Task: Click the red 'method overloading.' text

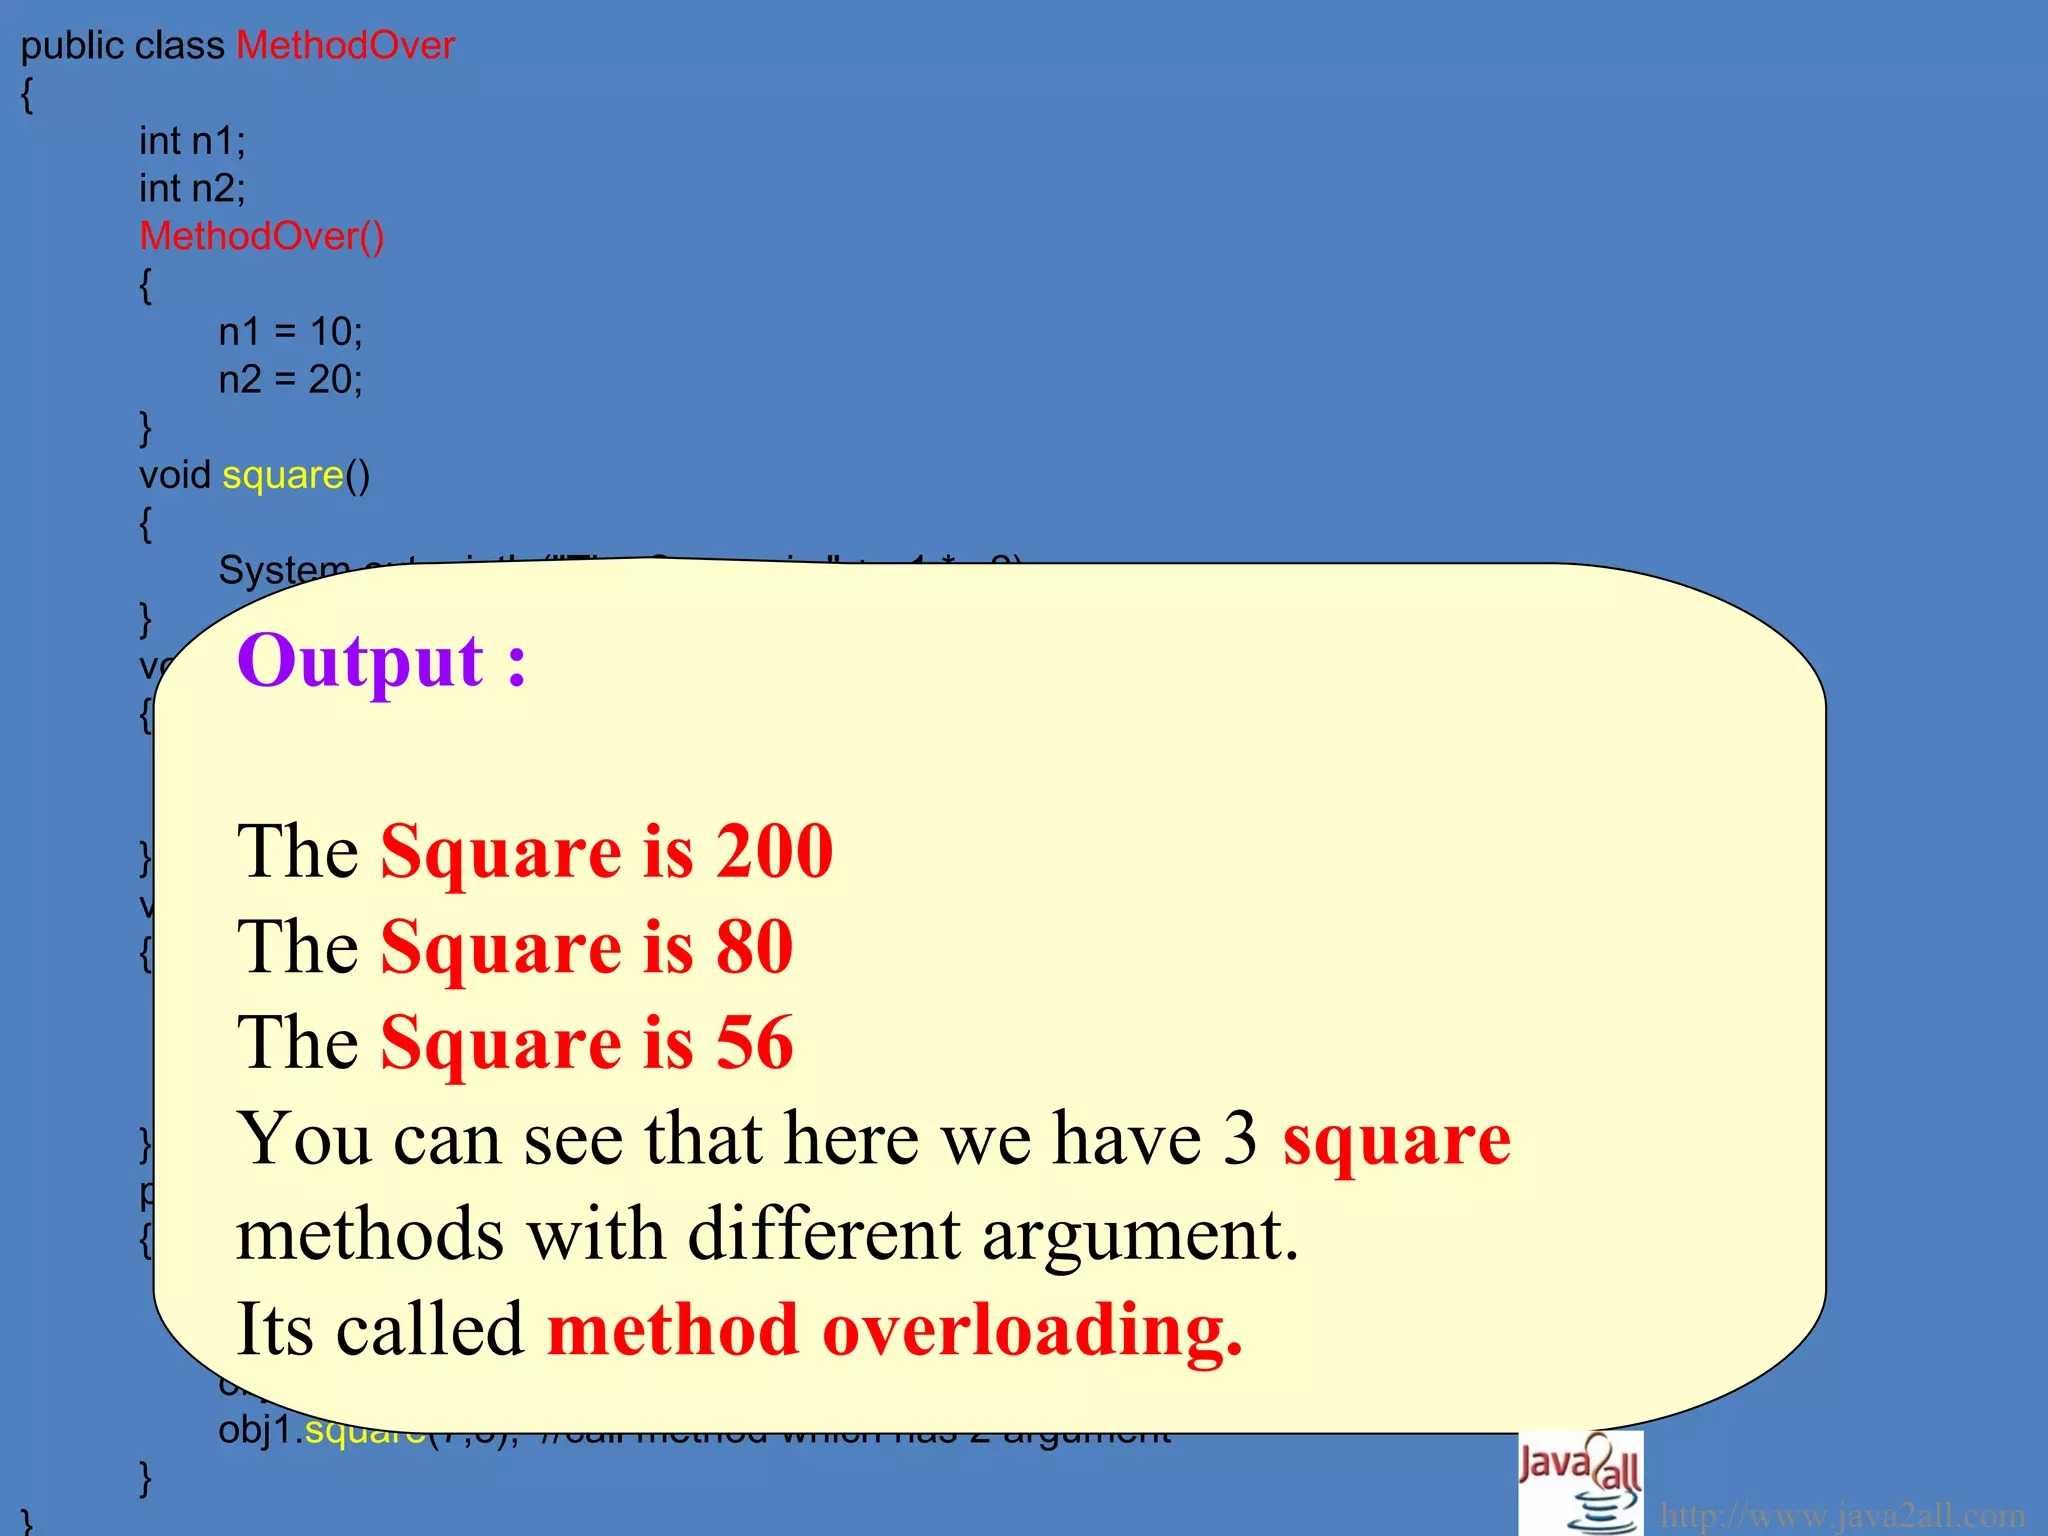Action: point(895,1331)
